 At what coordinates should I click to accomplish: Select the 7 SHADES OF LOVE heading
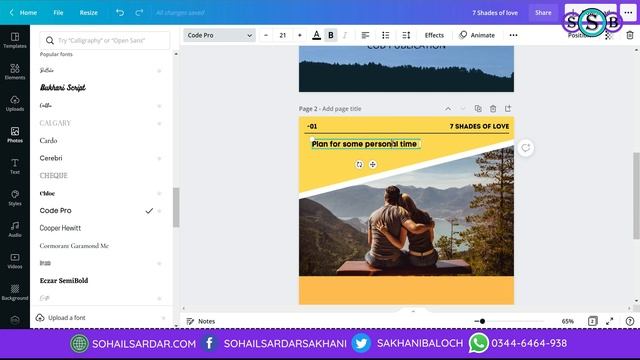(x=479, y=126)
